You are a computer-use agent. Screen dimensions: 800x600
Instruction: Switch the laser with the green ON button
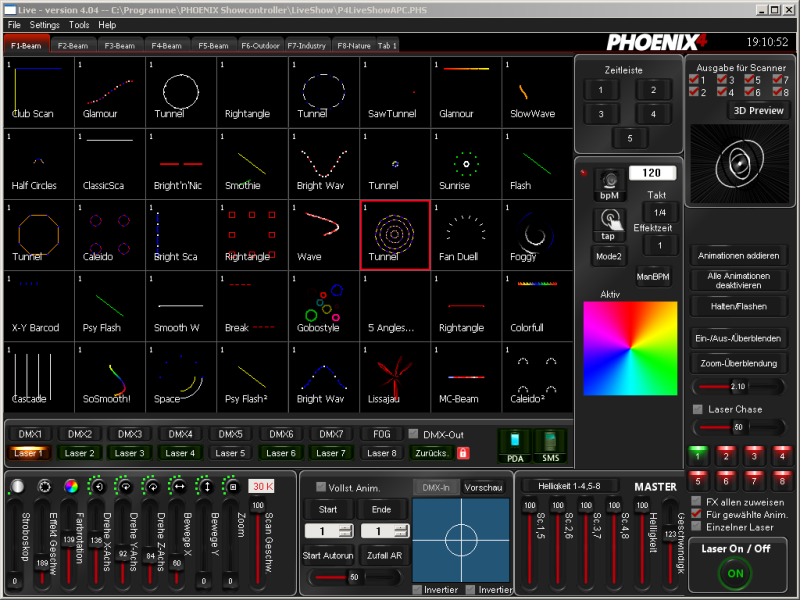[735, 573]
